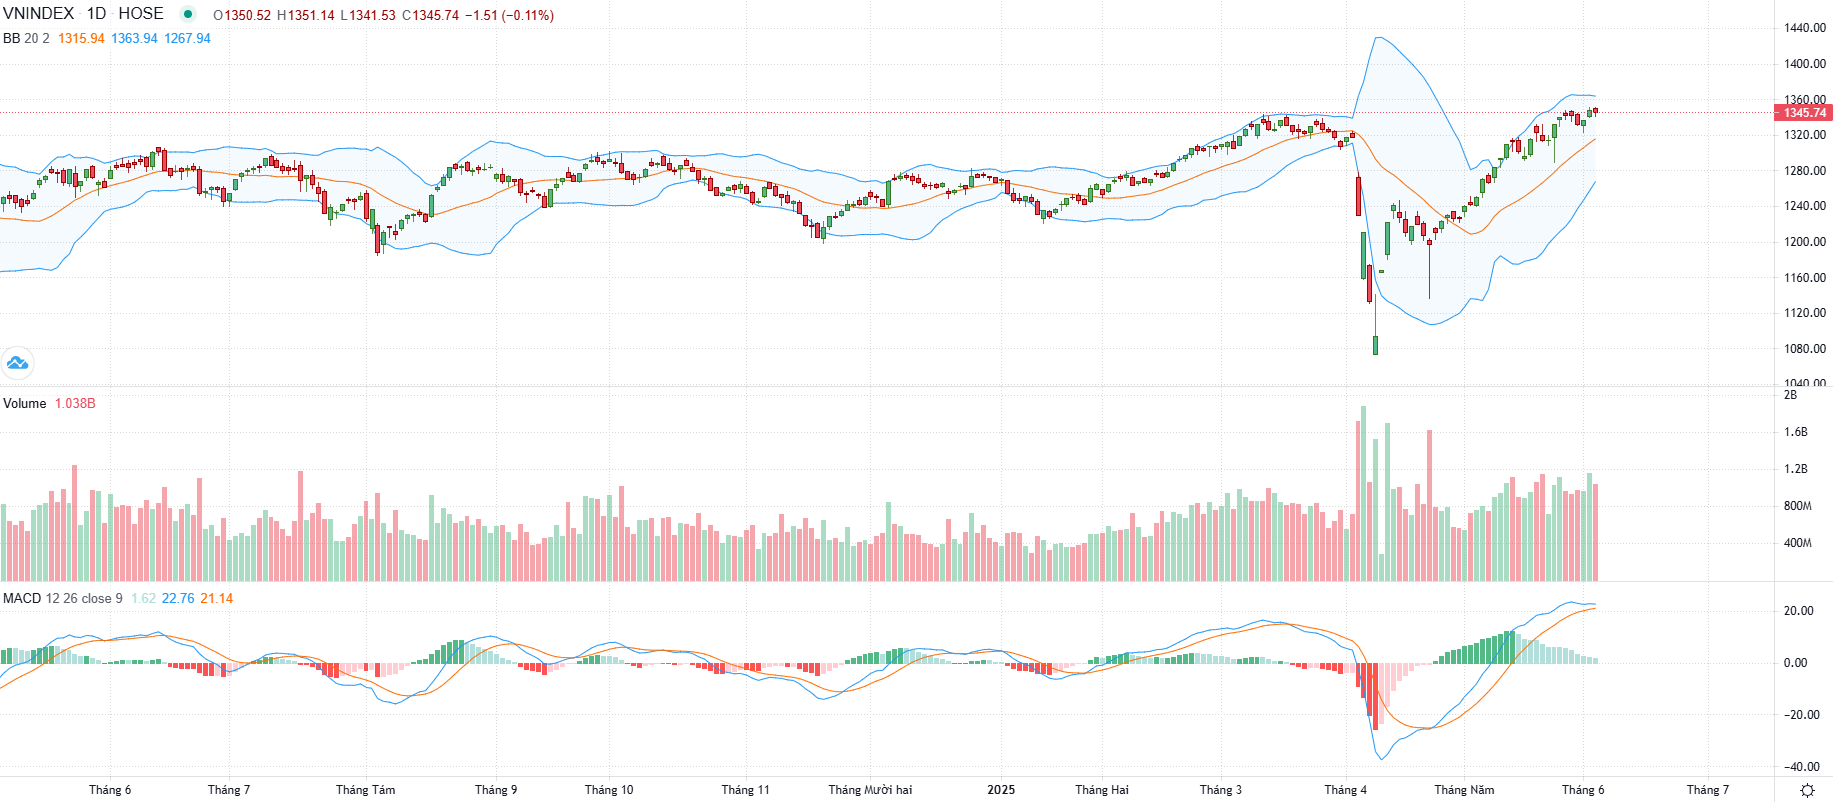Click the 1440.00 price scale label
This screenshot has height=802, width=1833.
1805,28
